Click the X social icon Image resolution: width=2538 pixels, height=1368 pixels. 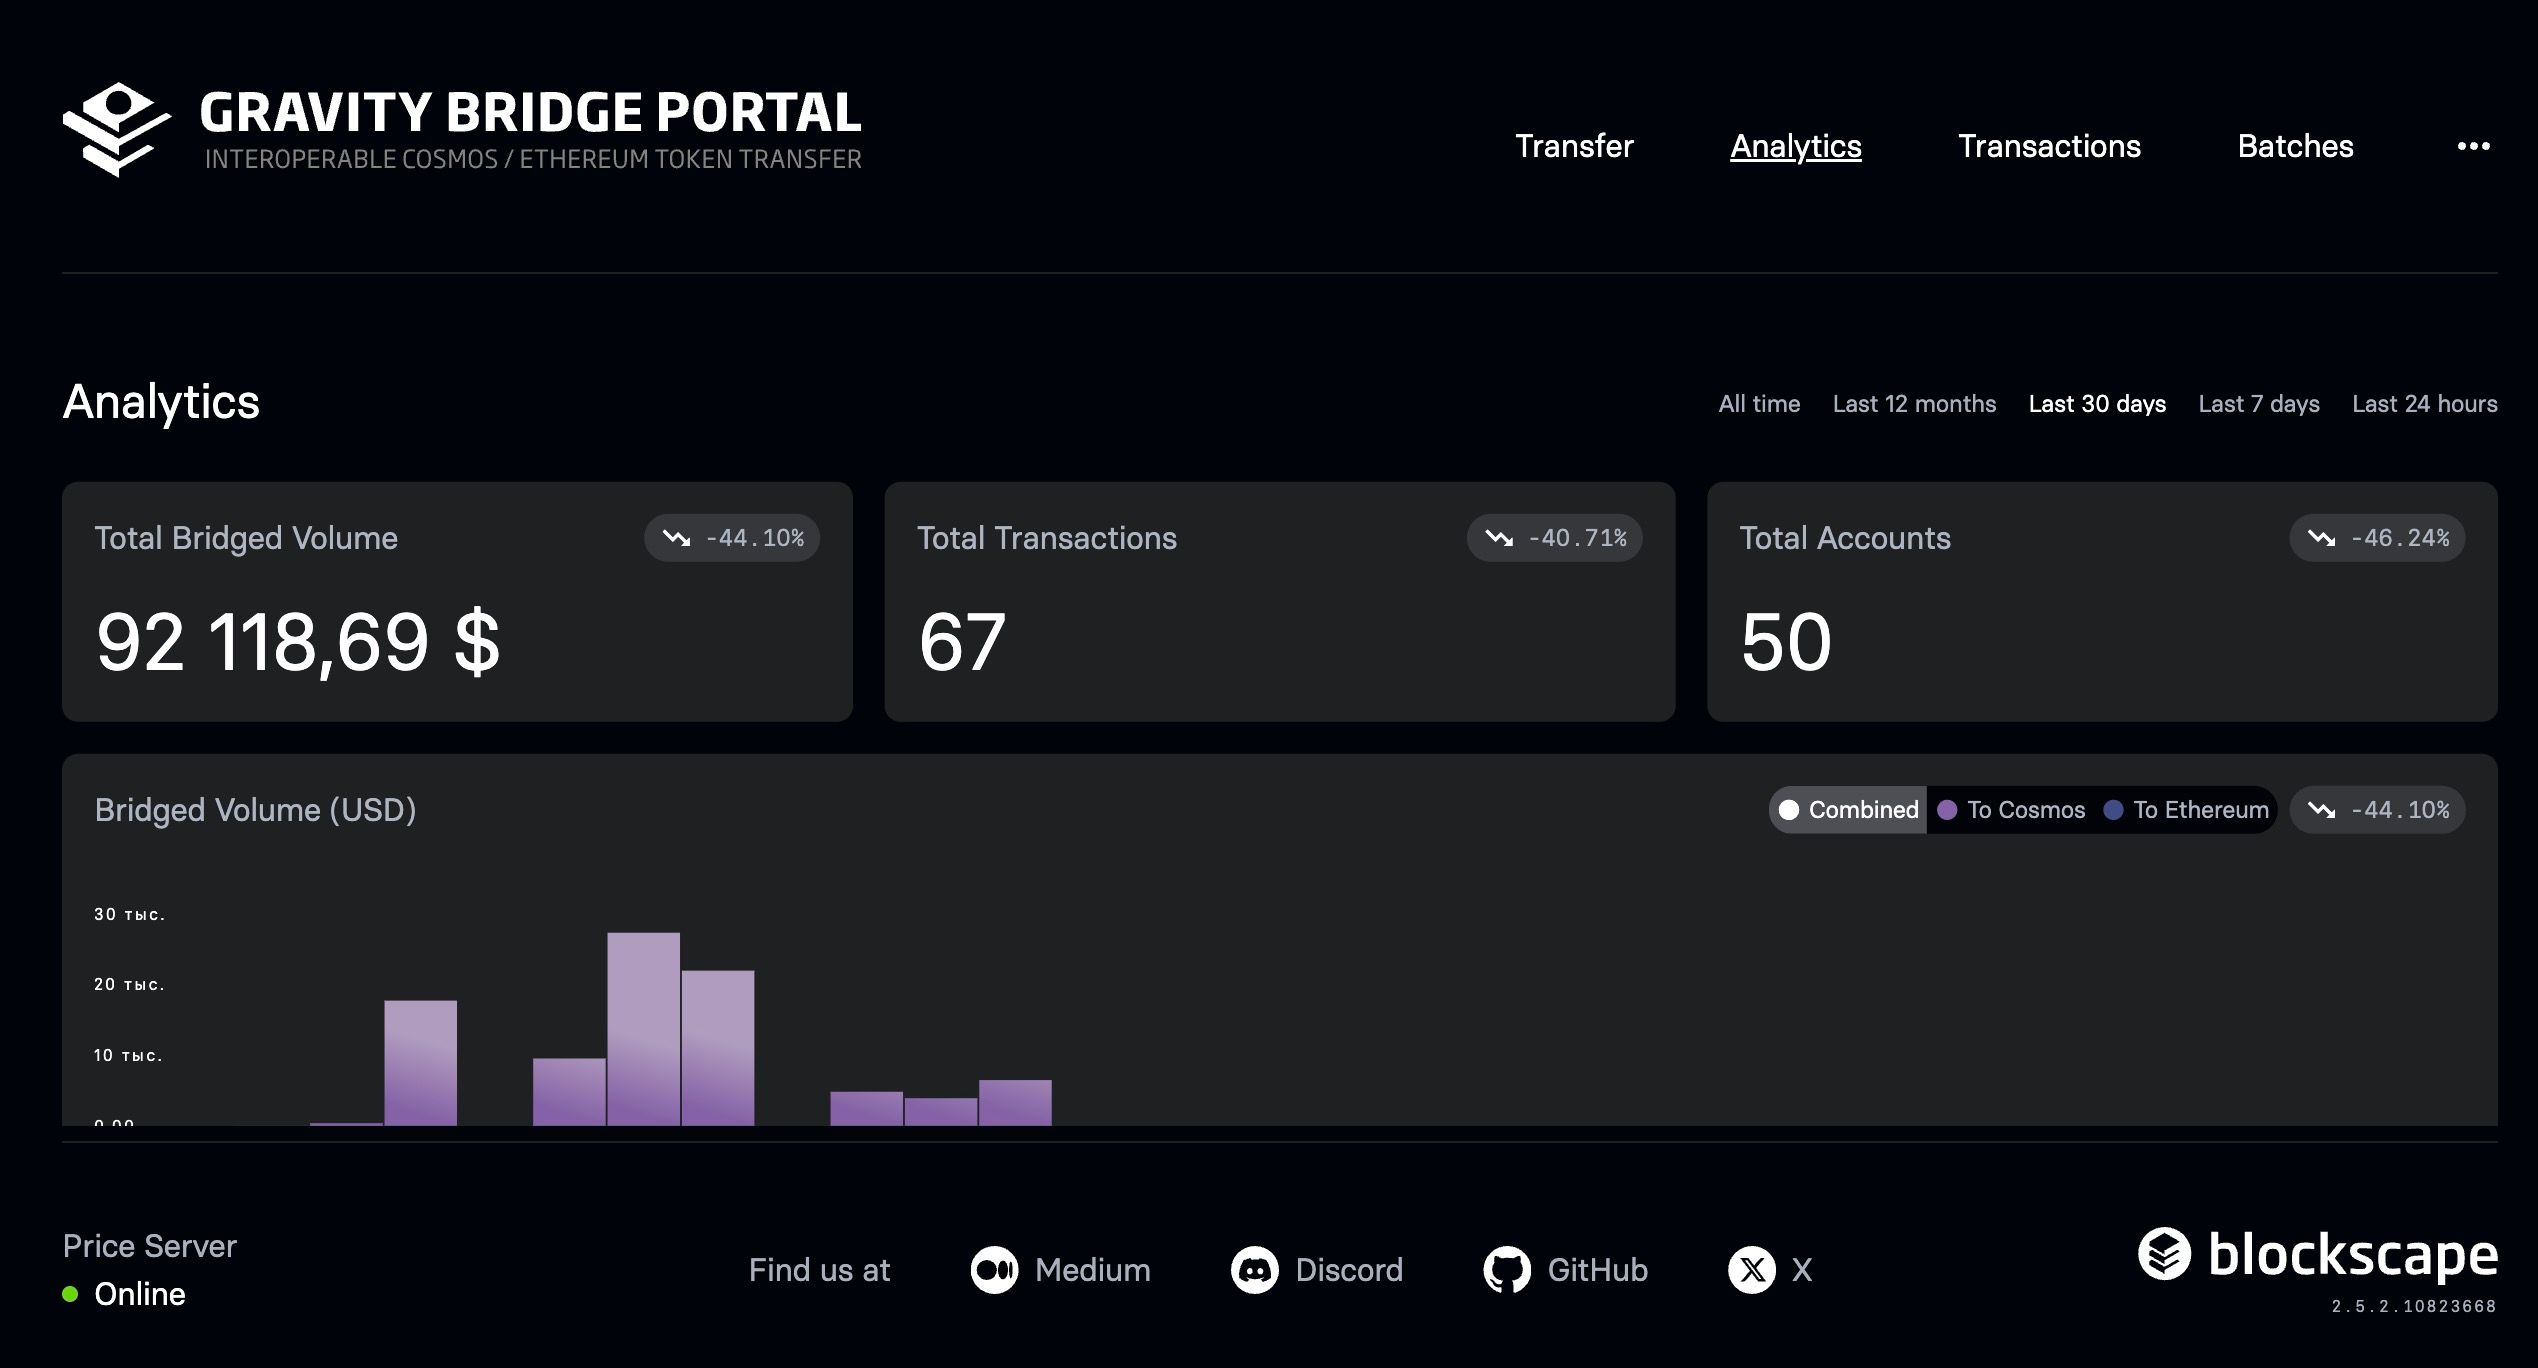(x=1751, y=1270)
